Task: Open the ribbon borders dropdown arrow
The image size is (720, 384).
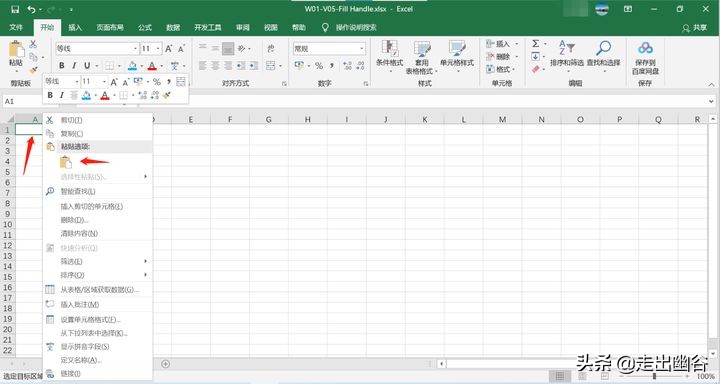Action: point(119,66)
